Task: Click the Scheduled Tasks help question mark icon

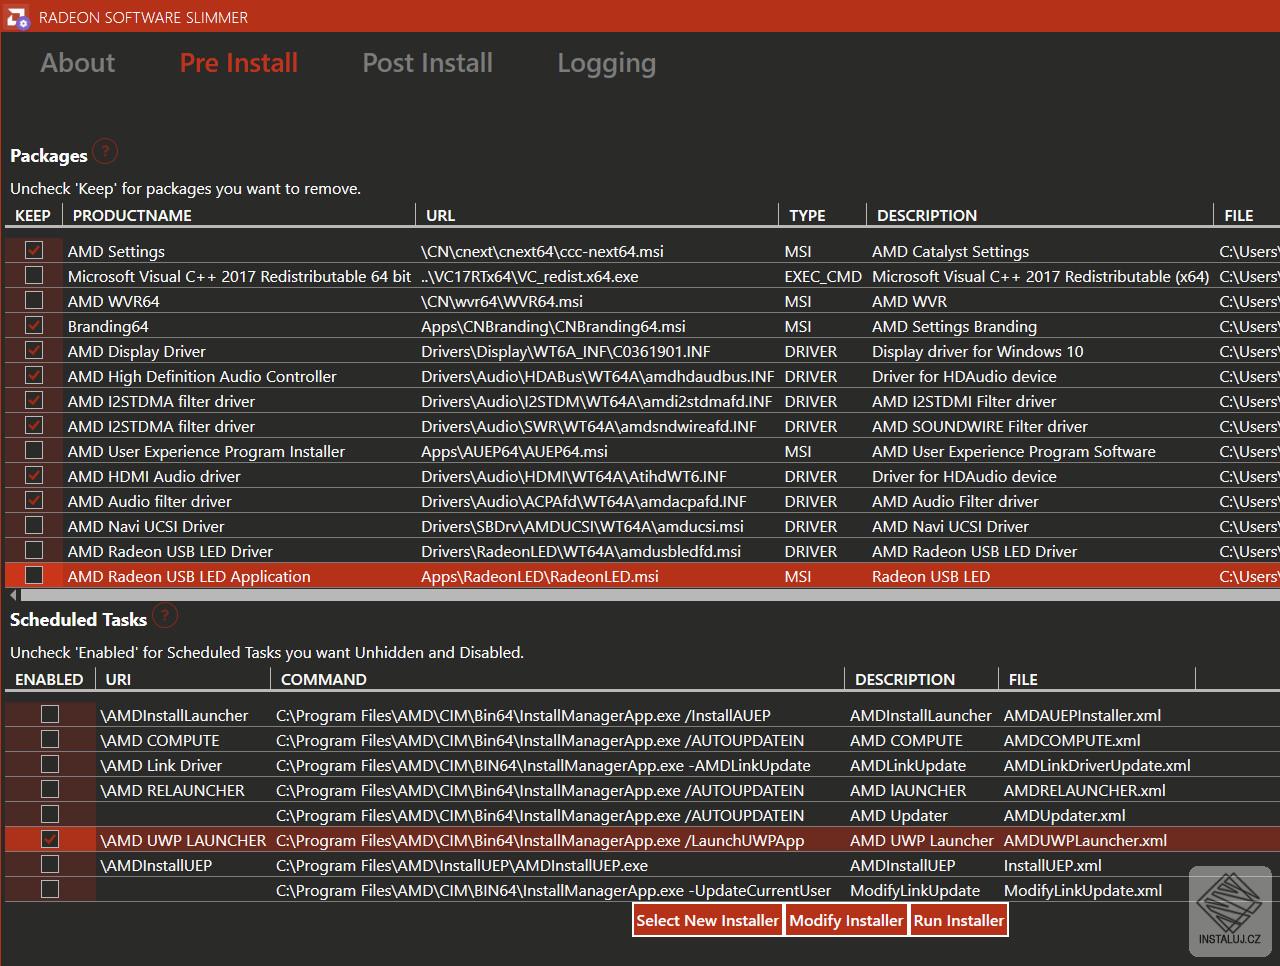Action: [165, 616]
